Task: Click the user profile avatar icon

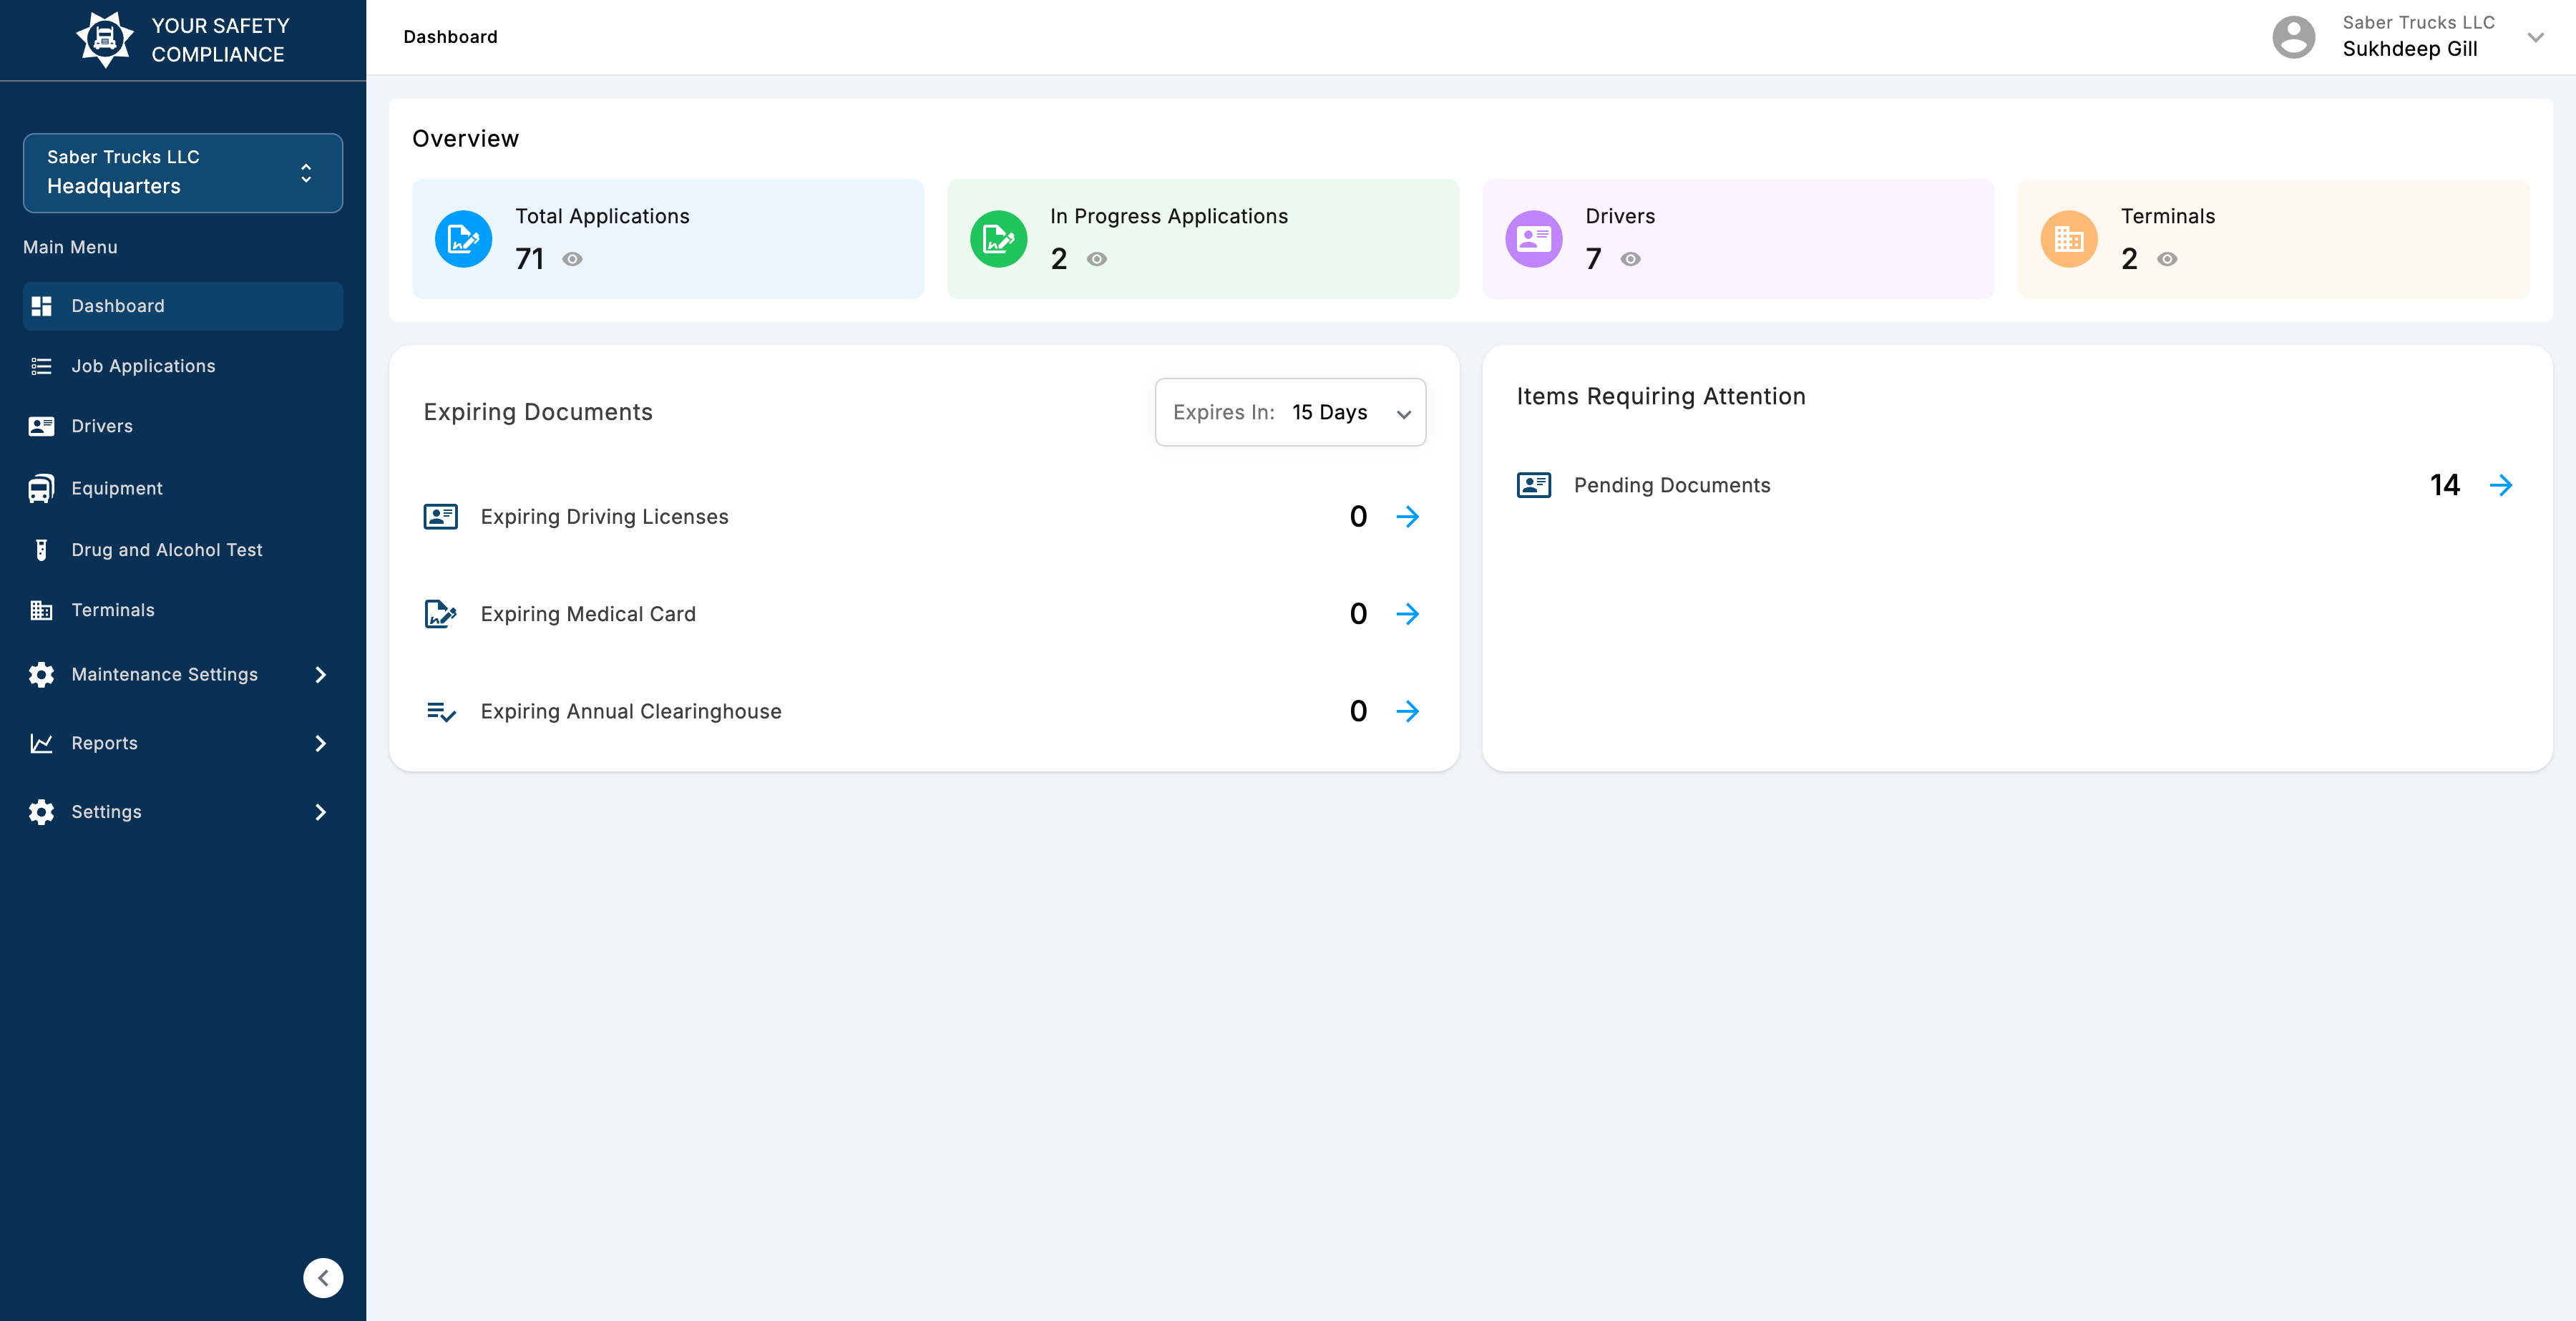Action: coord(2294,37)
